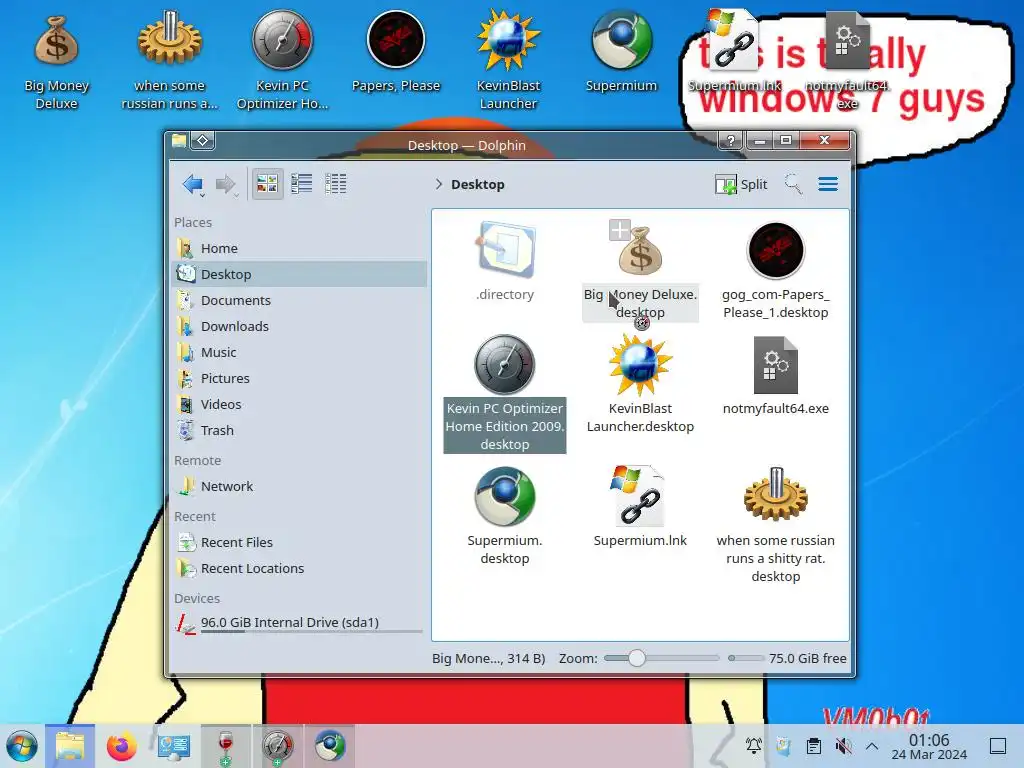Toggle keep-above pin in Dolphin title bar

click(x=202, y=140)
